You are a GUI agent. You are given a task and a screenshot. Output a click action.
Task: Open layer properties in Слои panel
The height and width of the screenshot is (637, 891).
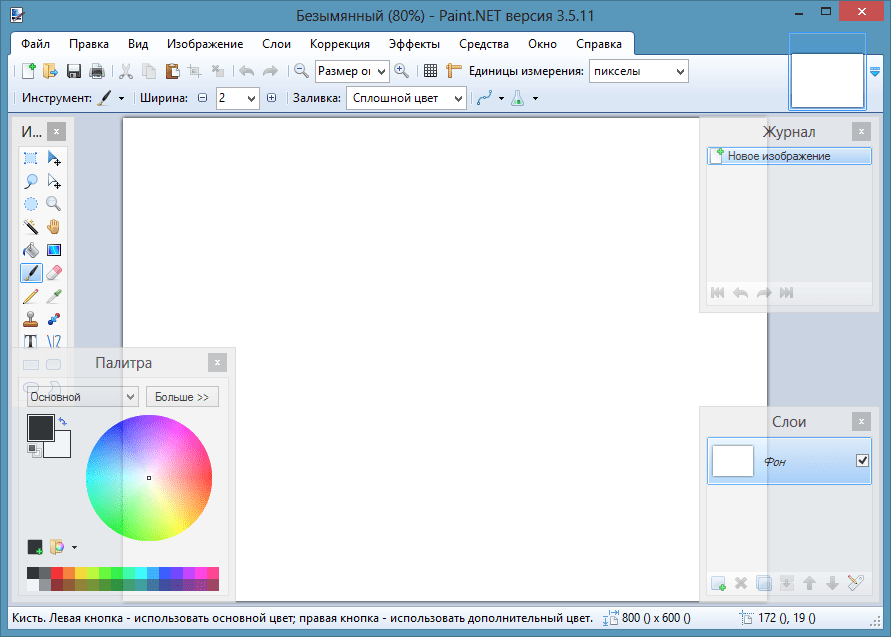click(x=855, y=583)
